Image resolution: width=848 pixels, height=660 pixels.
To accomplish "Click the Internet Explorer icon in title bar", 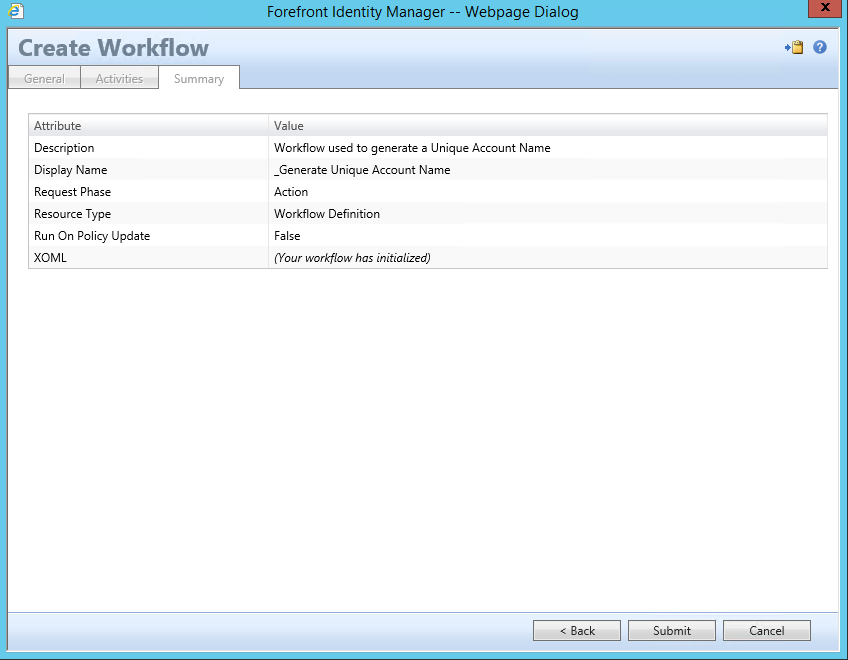I will [16, 11].
